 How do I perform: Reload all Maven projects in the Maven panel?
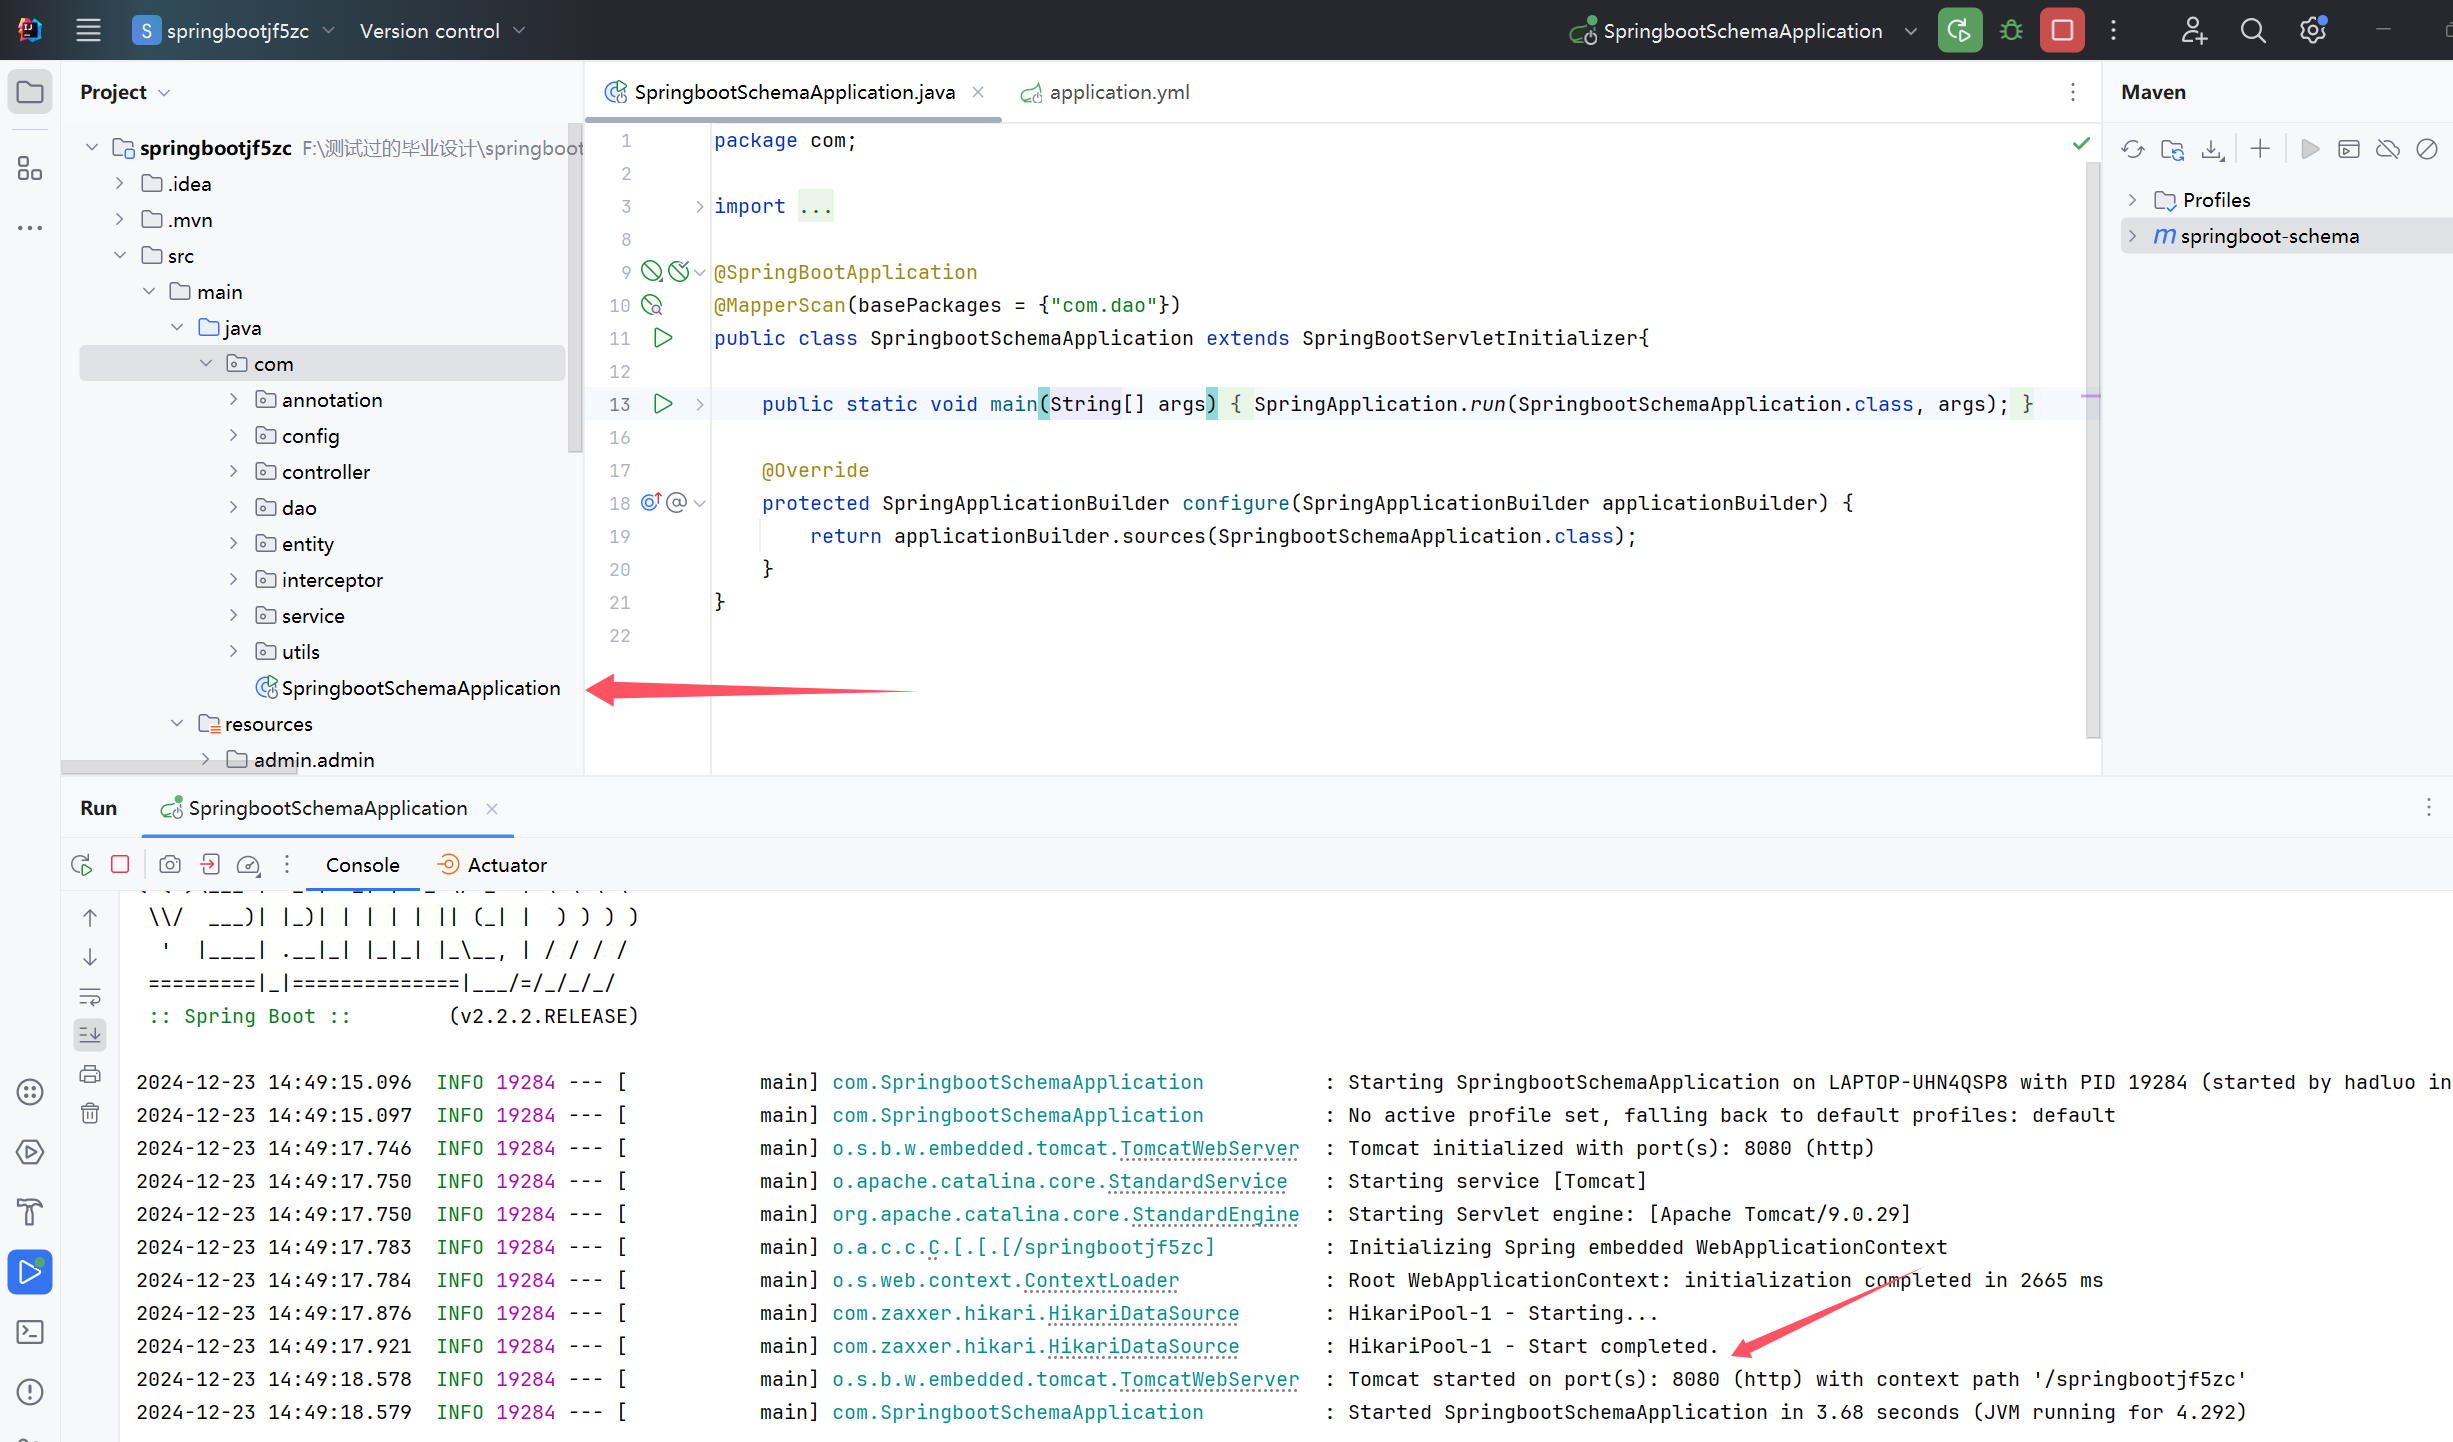point(2133,148)
